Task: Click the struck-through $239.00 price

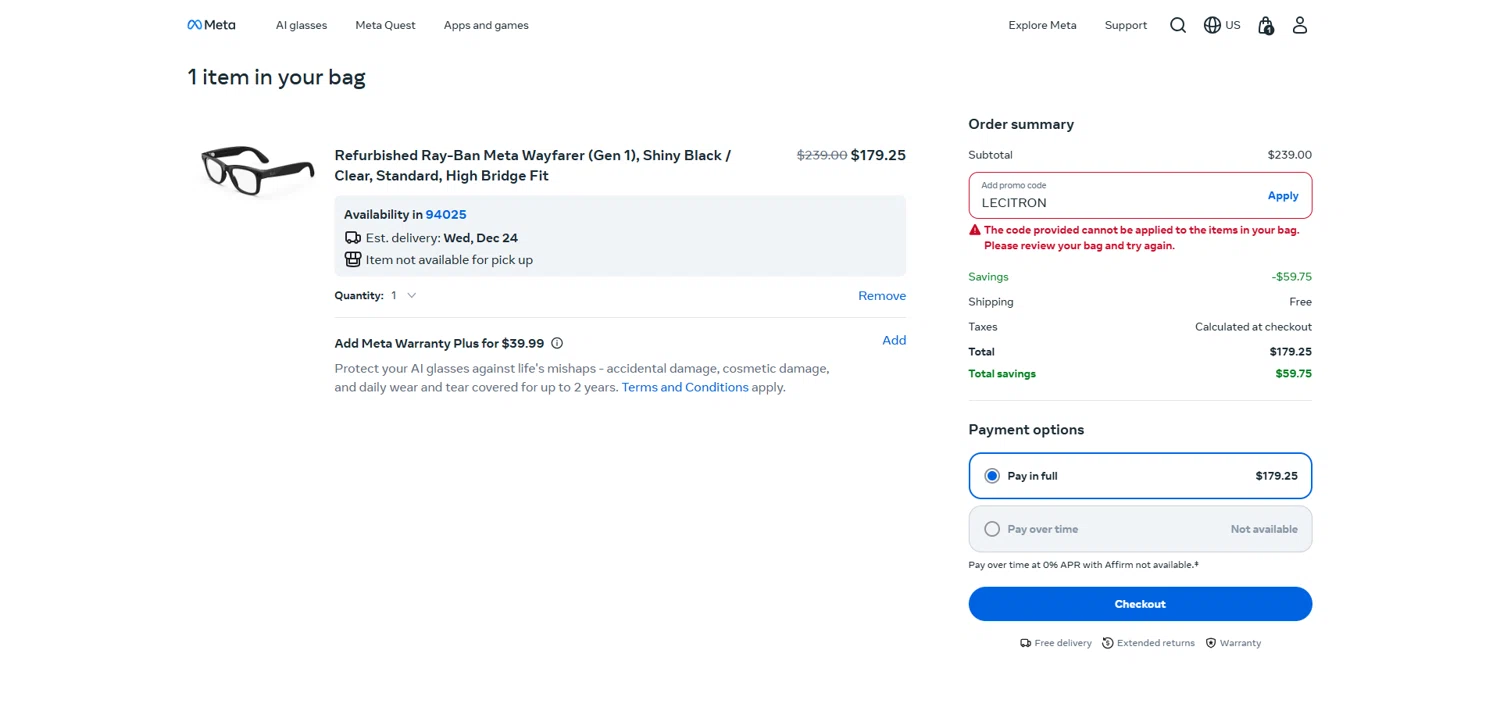Action: coord(822,155)
